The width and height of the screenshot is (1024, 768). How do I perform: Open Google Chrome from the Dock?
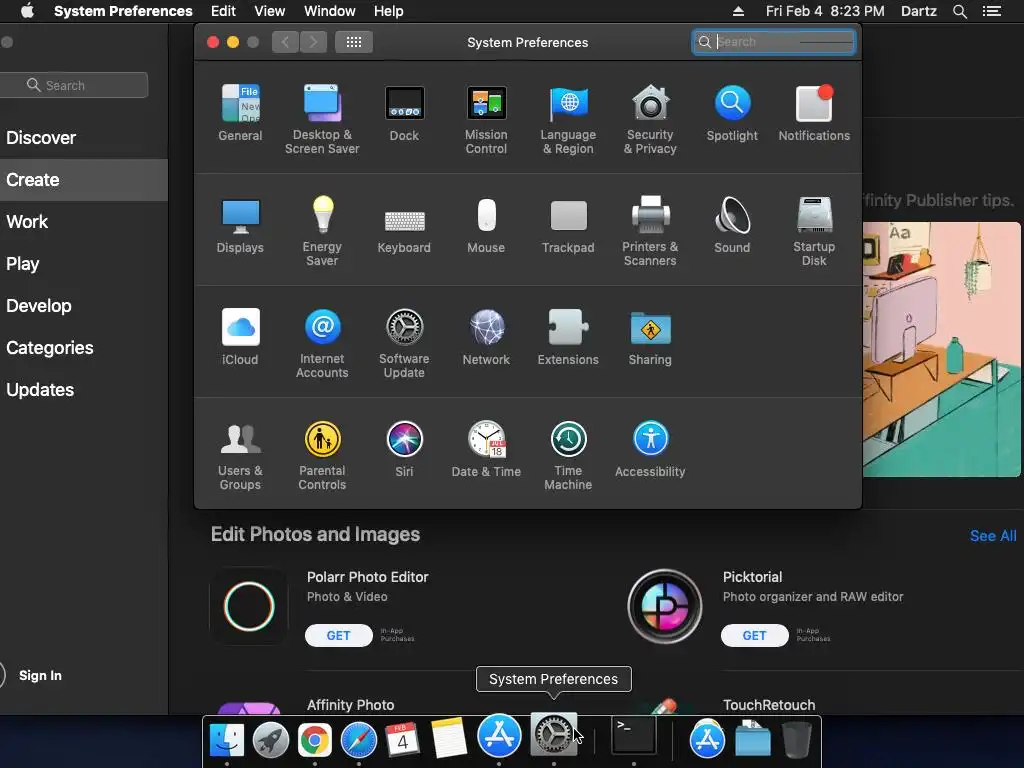[x=315, y=740]
